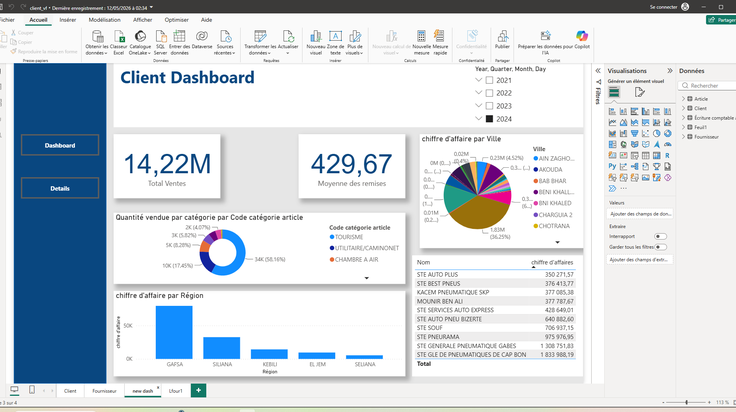Click the Details navigation button
736x412 pixels.
point(60,188)
